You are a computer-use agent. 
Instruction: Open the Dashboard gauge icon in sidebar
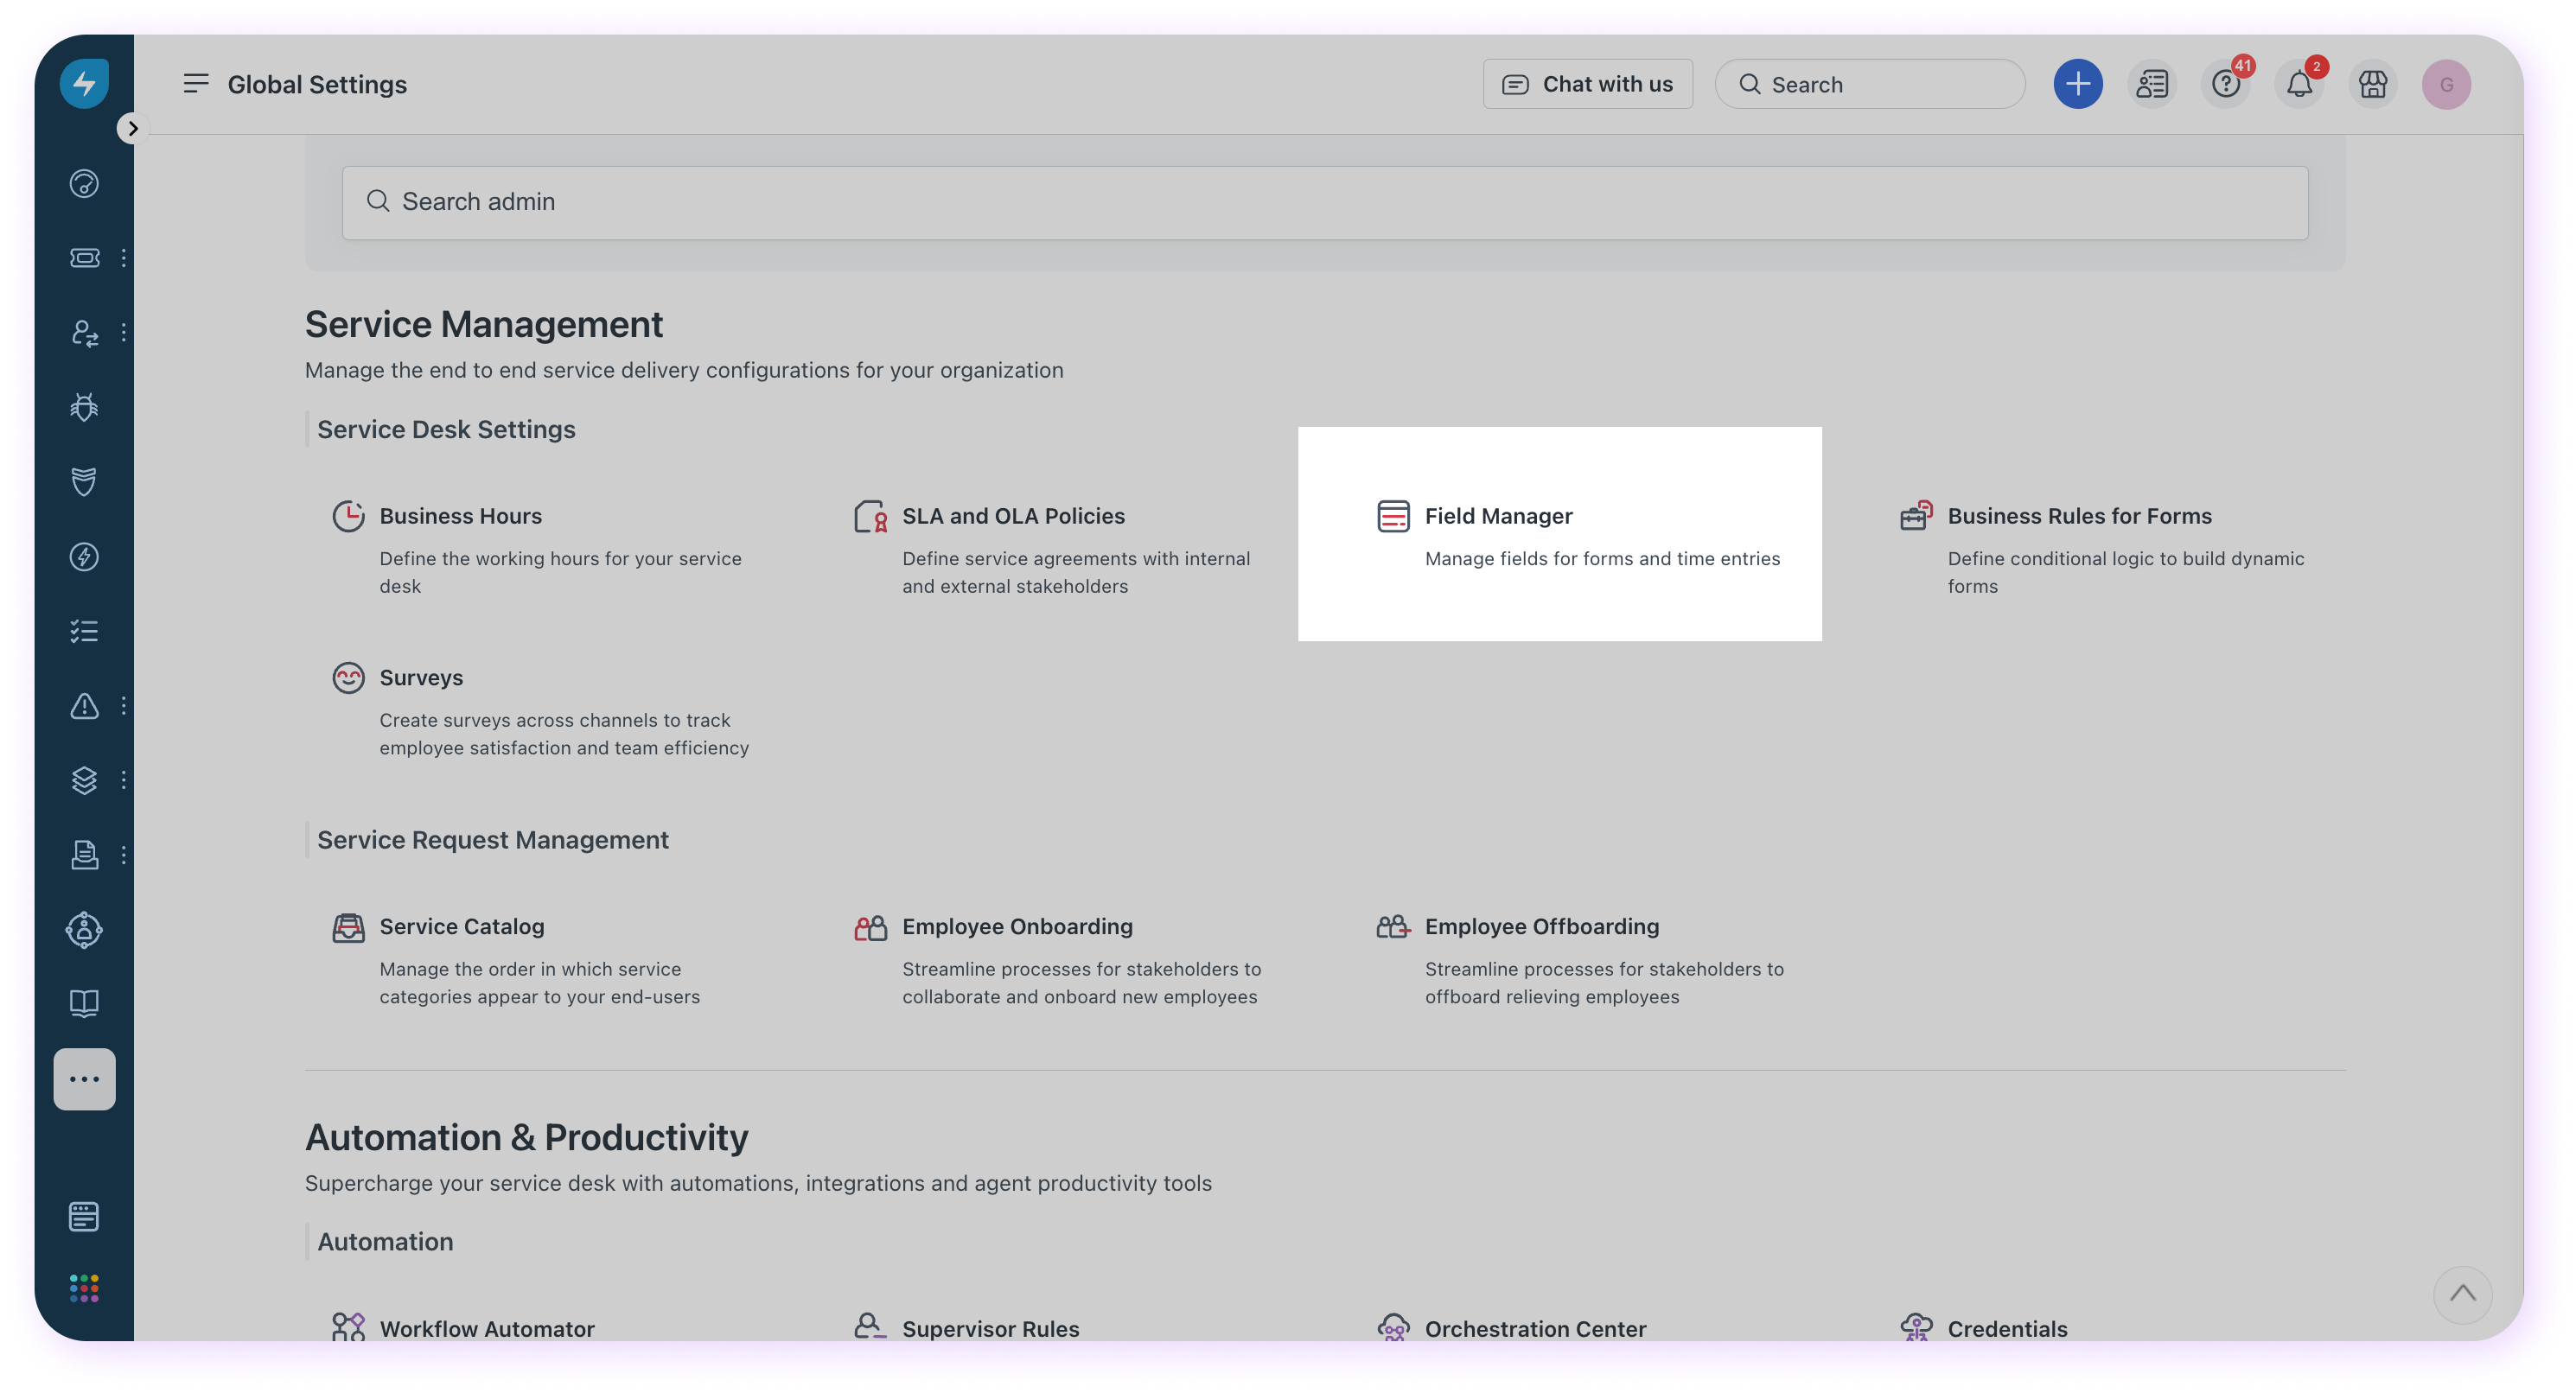[x=84, y=184]
